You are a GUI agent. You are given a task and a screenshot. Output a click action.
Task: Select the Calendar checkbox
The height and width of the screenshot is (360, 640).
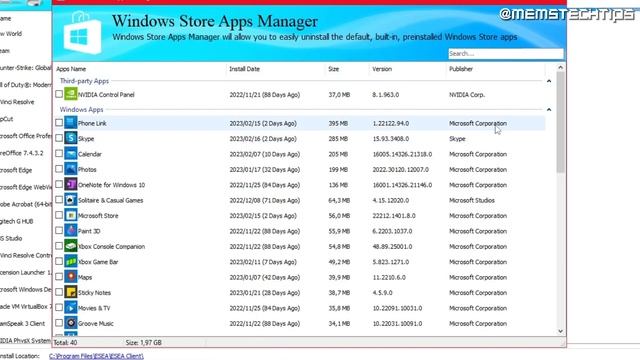pyautogui.click(x=59, y=153)
